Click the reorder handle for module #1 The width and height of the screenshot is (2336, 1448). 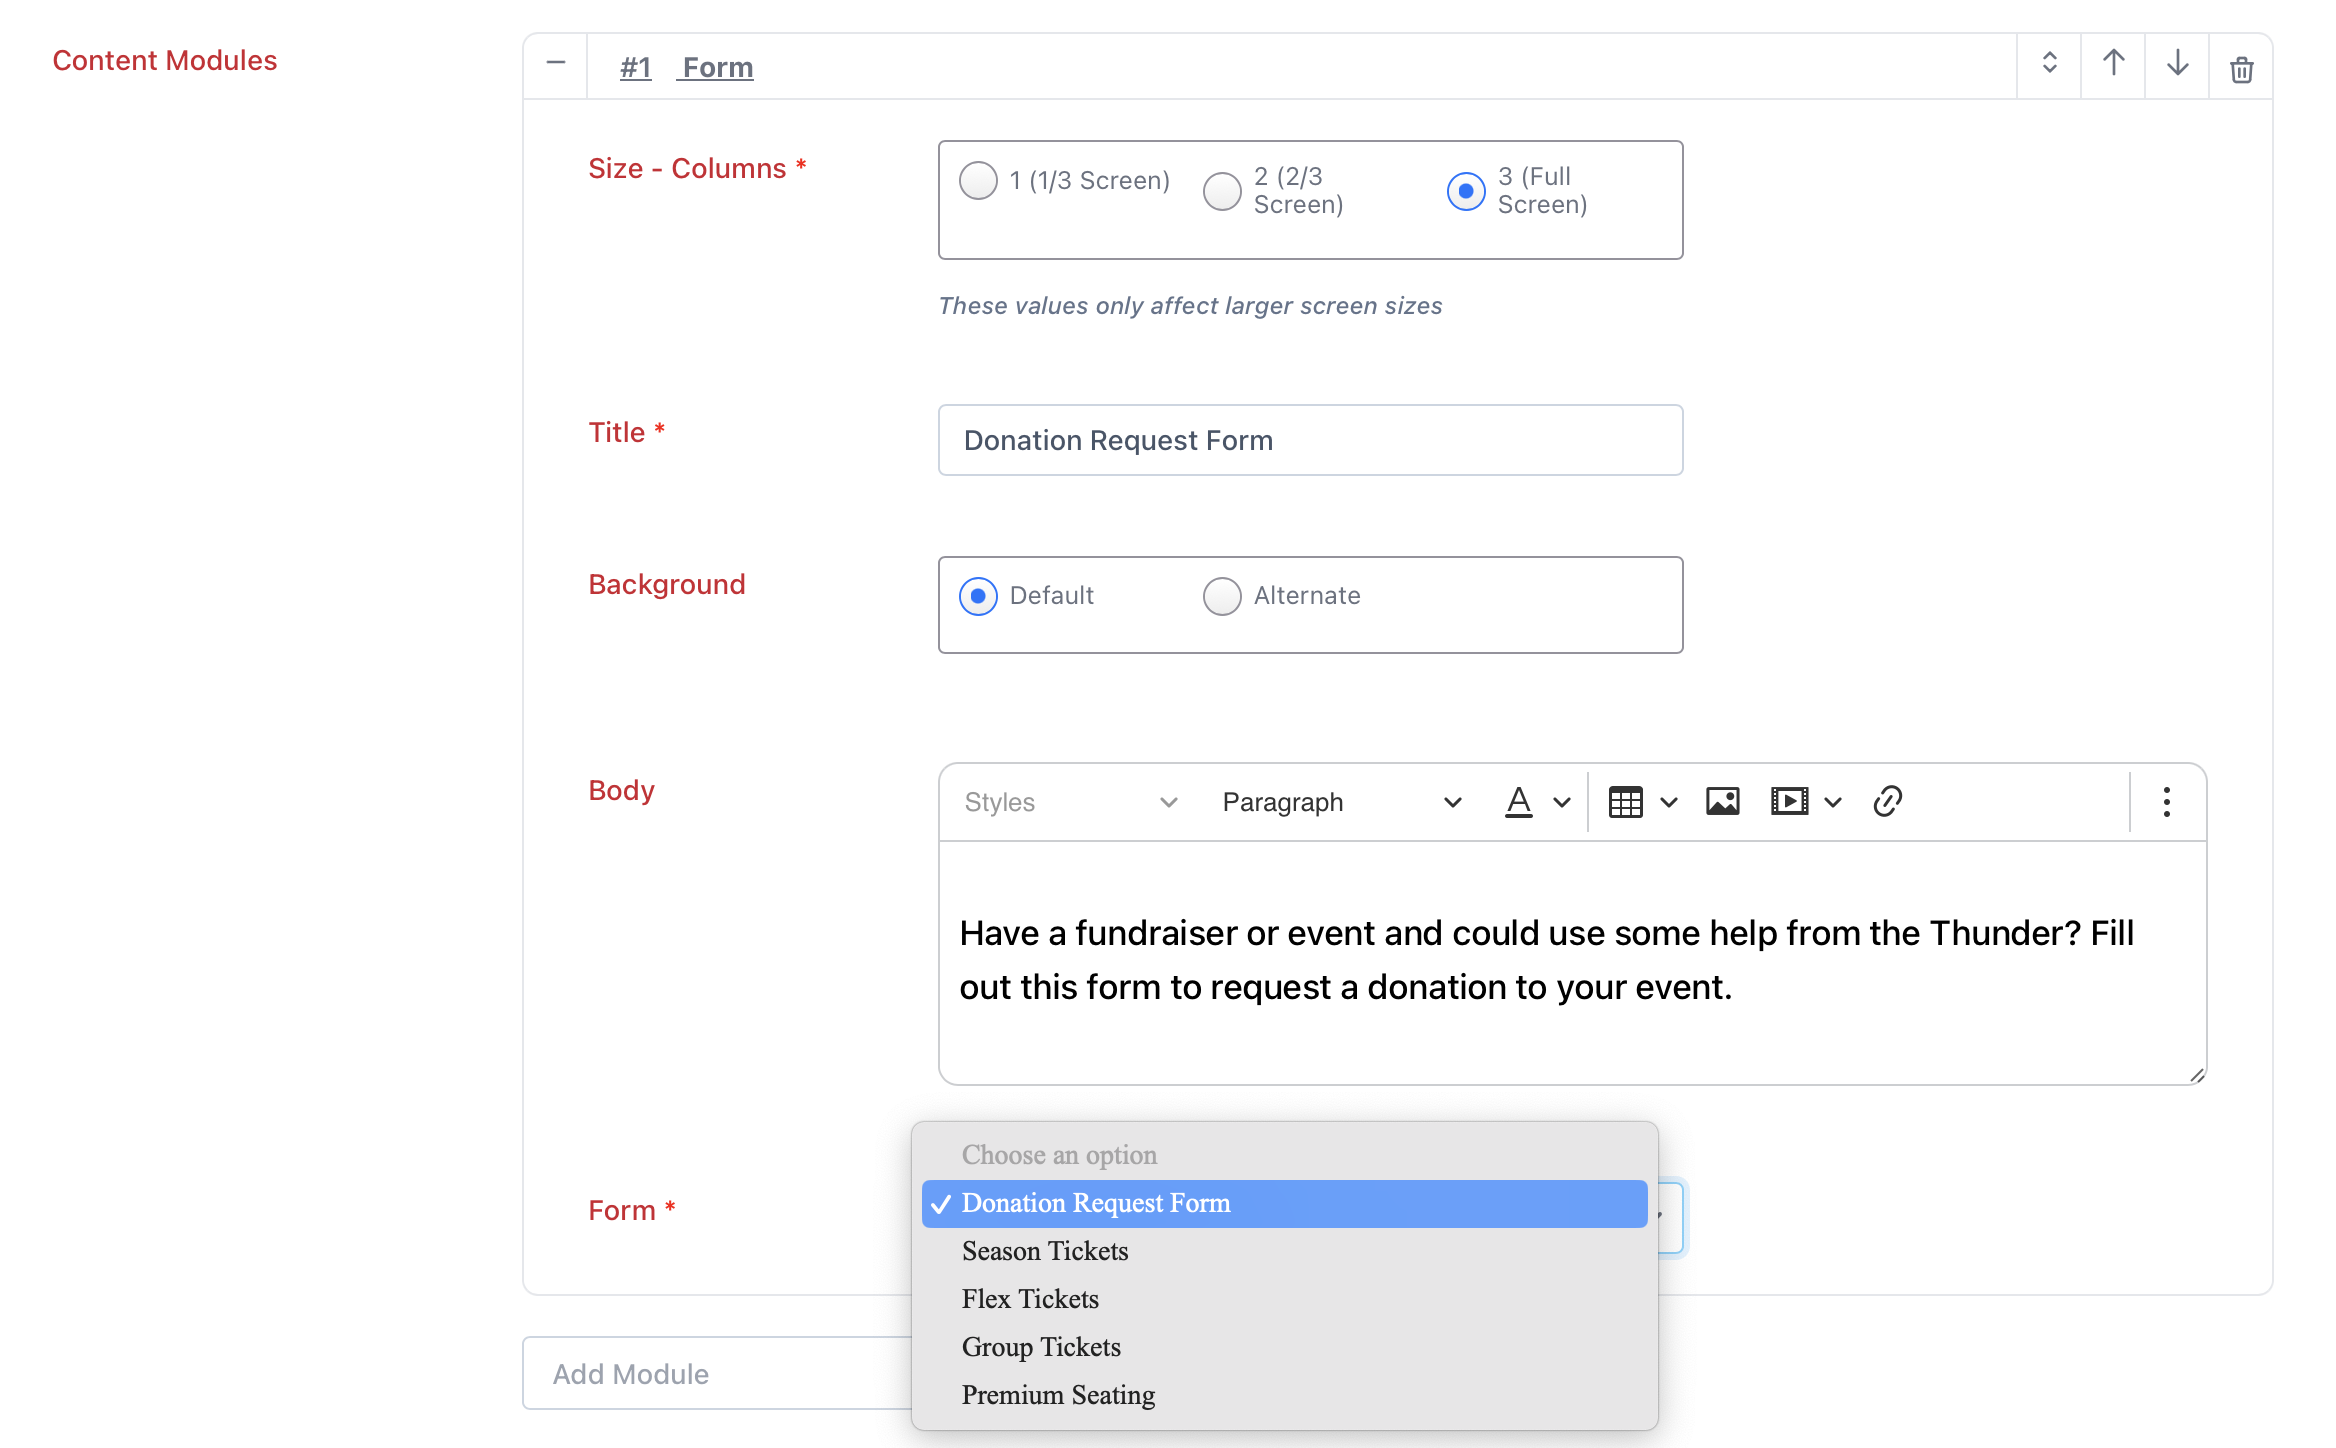click(x=2049, y=64)
